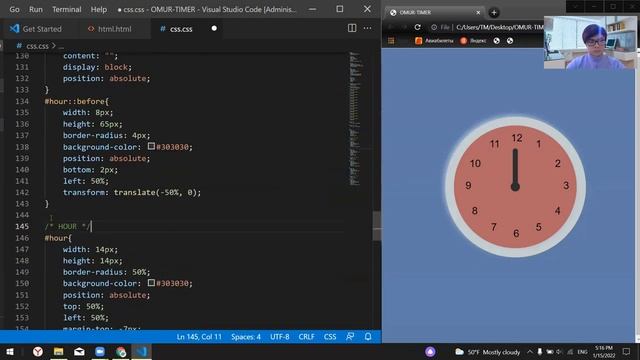Open the Run menu

point(36,9)
